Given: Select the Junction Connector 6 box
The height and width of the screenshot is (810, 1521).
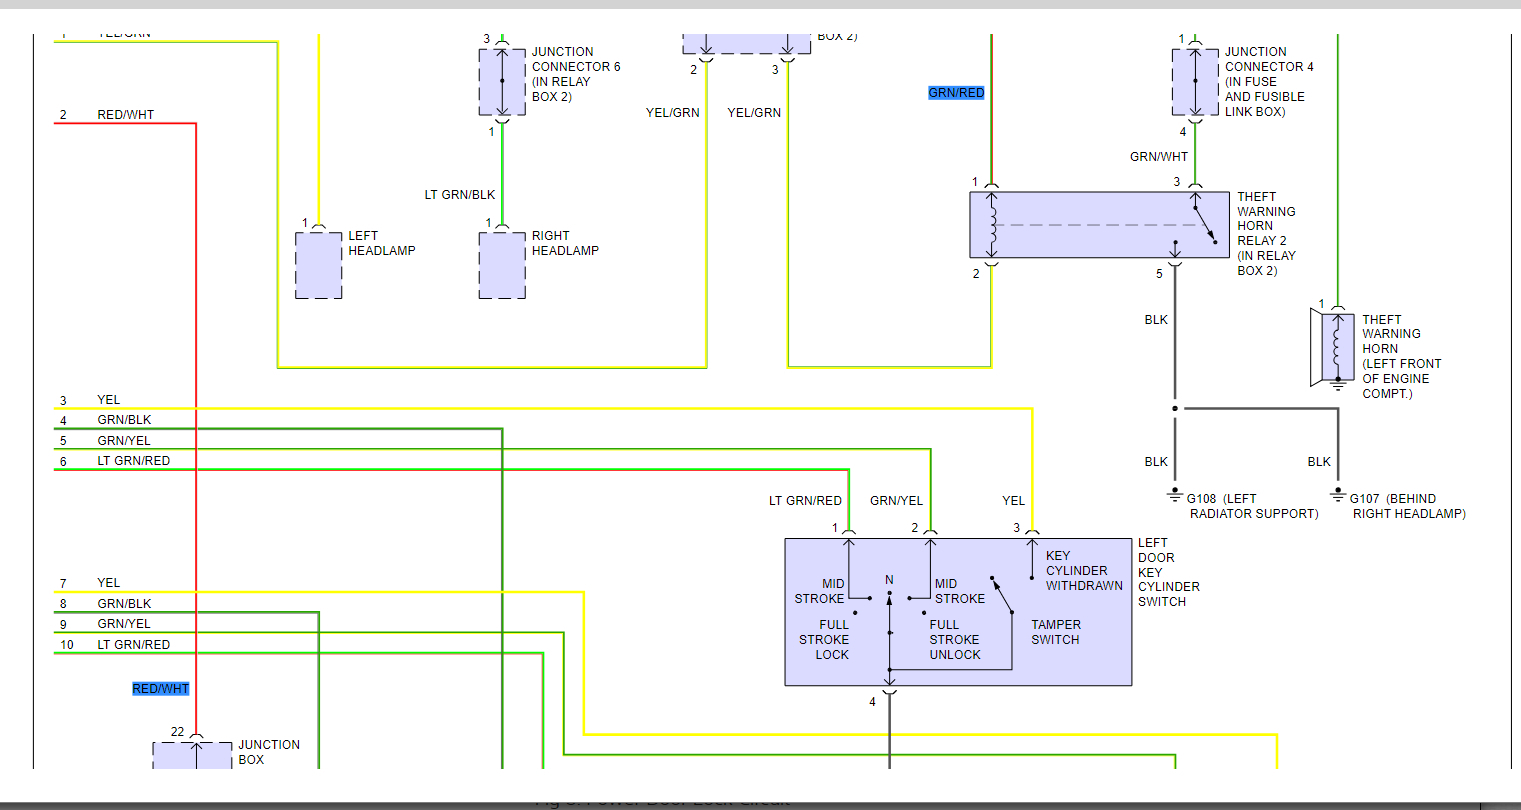Looking at the screenshot, I should click(502, 81).
